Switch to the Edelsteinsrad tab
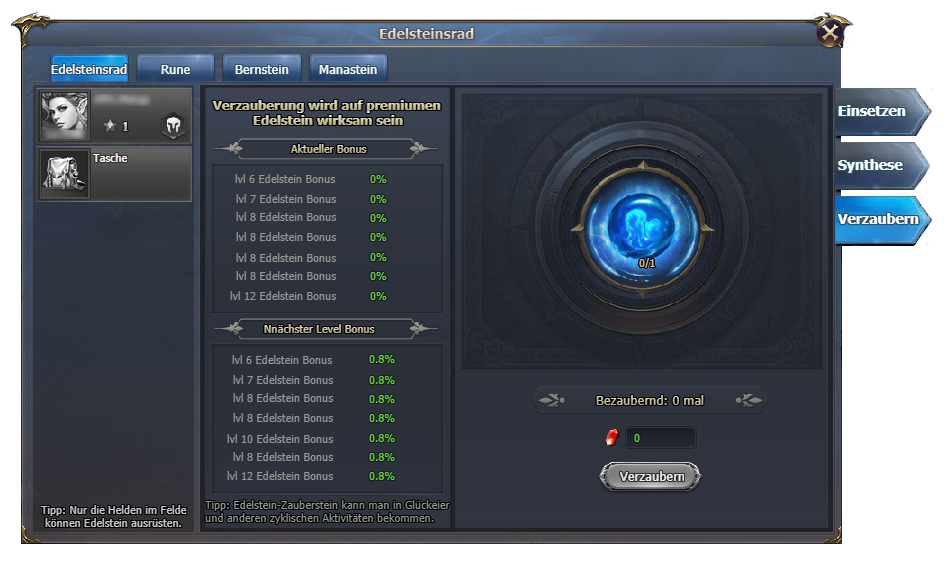The height and width of the screenshot is (572, 950). (89, 70)
